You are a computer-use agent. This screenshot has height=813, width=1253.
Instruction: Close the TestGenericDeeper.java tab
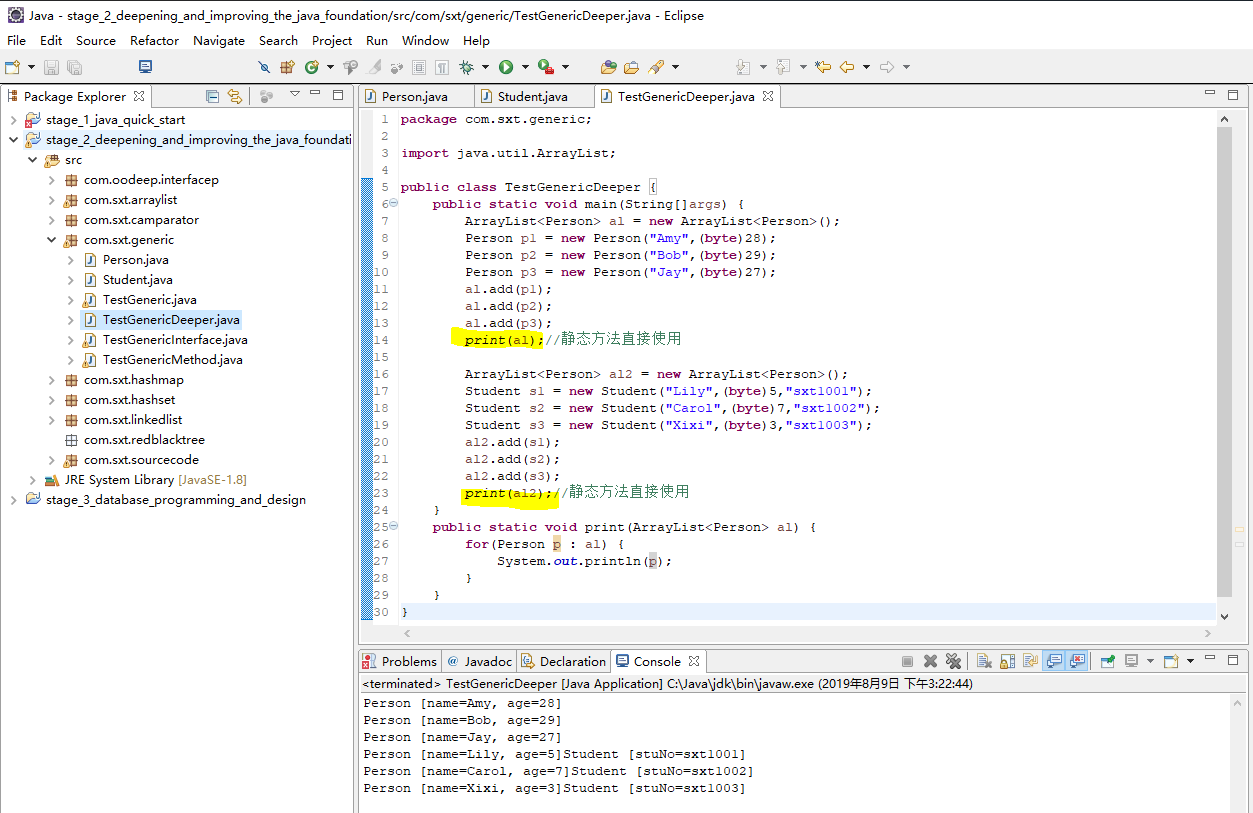coord(768,96)
